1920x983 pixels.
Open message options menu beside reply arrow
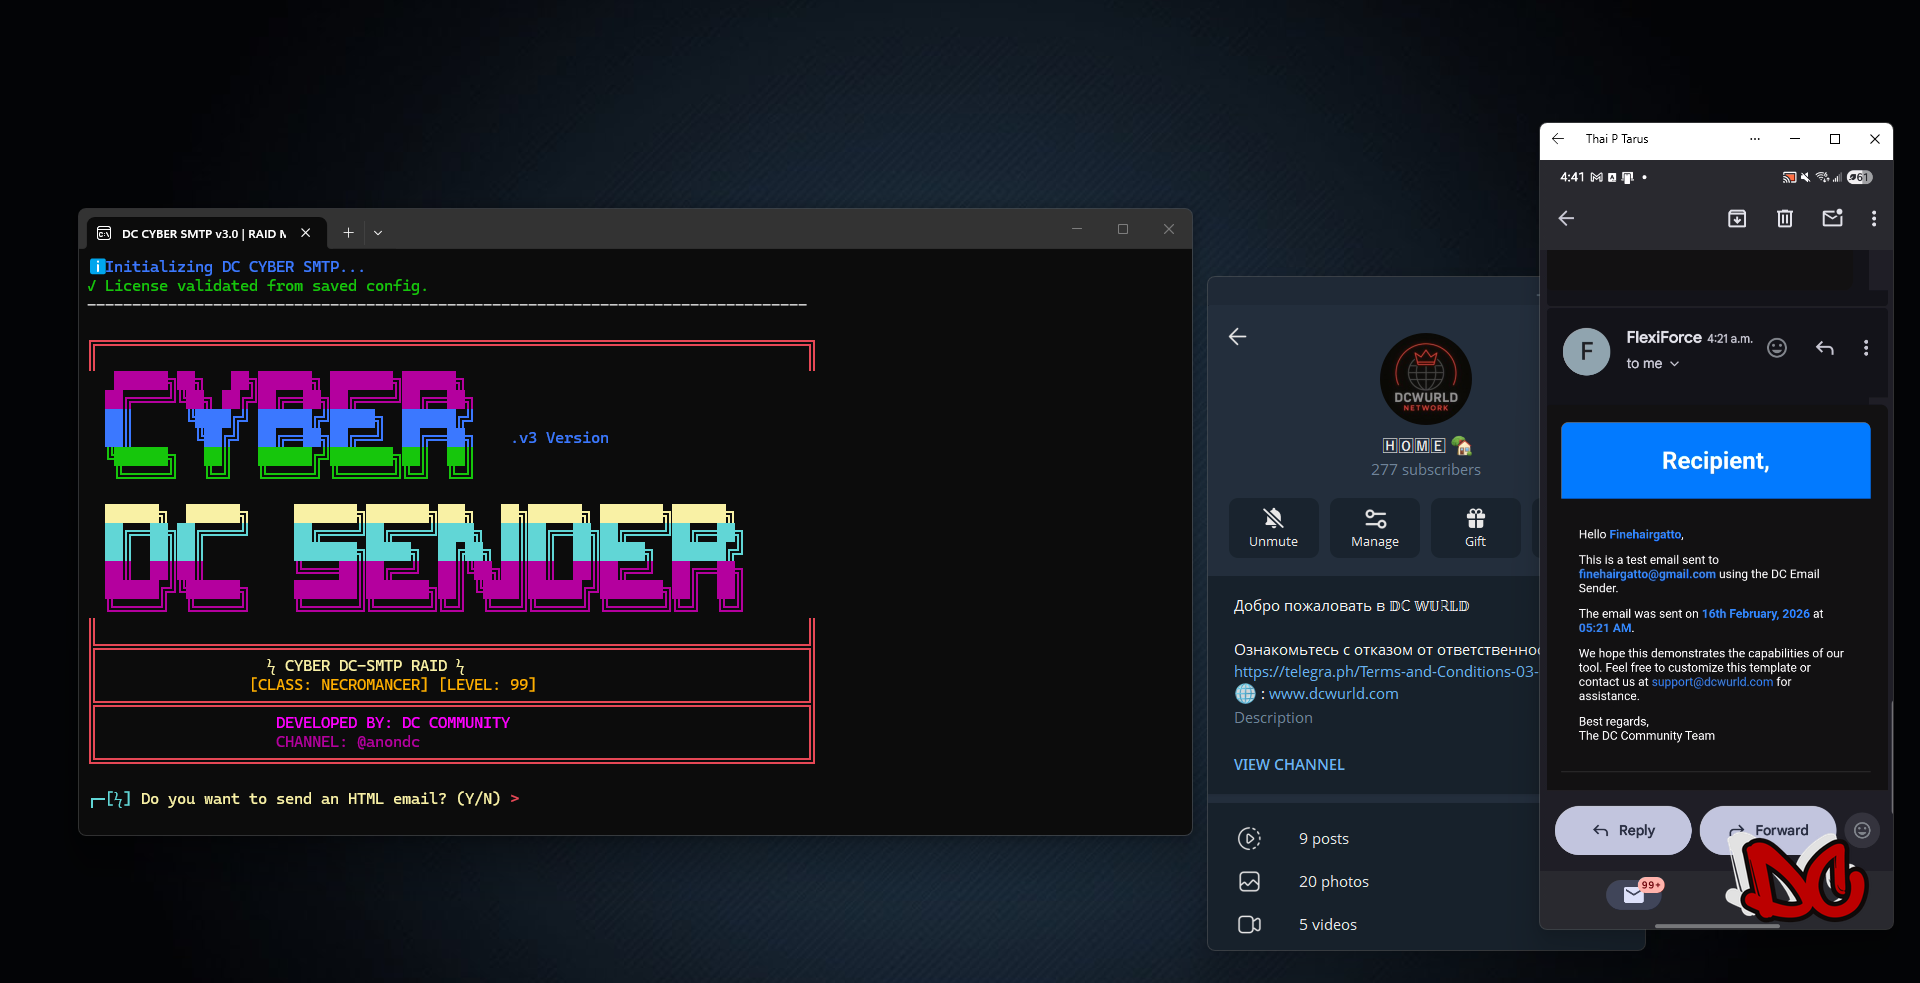pos(1866,347)
